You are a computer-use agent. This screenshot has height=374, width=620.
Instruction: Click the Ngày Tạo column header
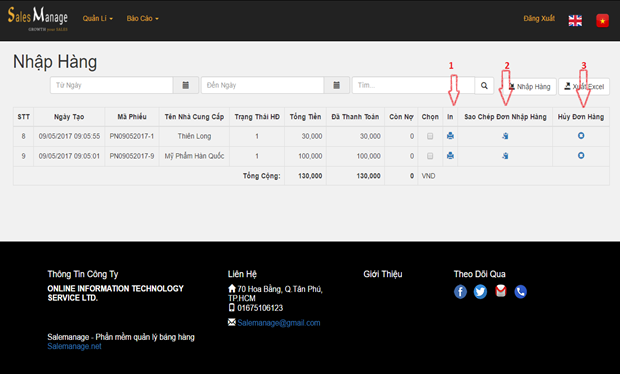(69, 117)
